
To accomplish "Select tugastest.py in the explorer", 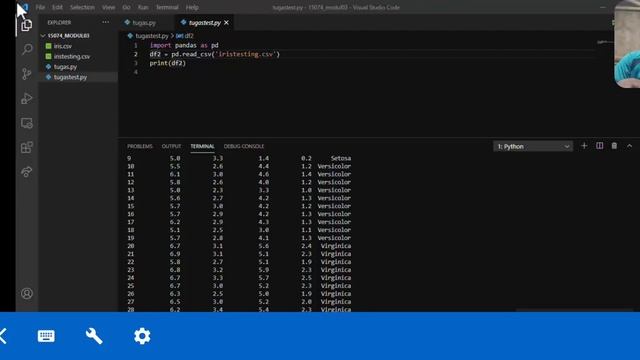I will click(x=70, y=77).
